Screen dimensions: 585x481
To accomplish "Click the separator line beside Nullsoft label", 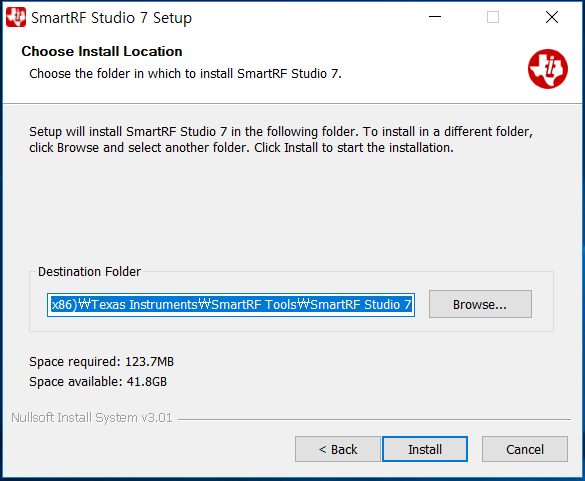I will click(x=374, y=419).
